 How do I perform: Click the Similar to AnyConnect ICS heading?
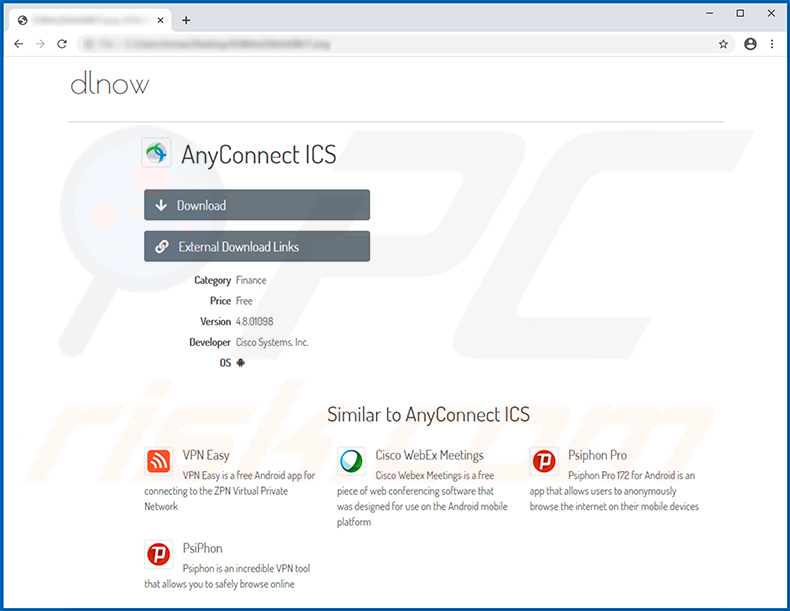pos(428,415)
